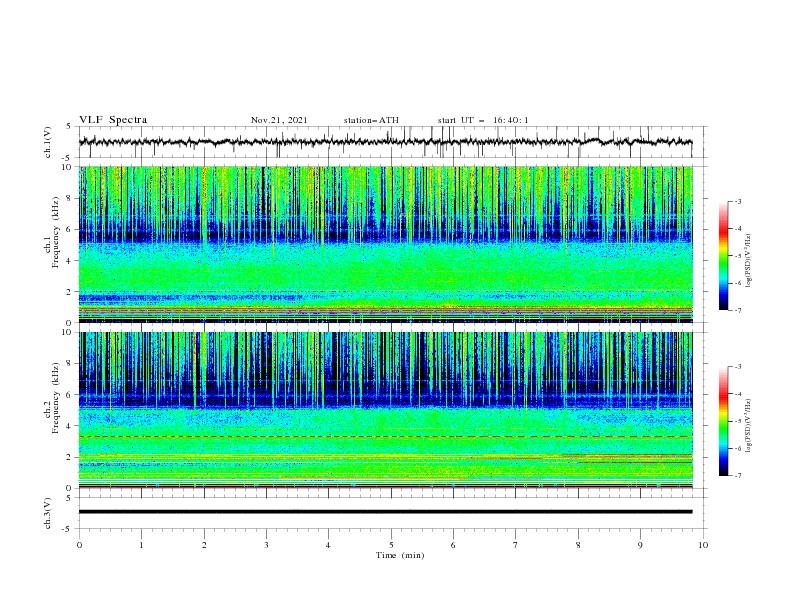Click tick label "3" on the Time axis
This screenshot has height=612, width=792.
[266, 545]
